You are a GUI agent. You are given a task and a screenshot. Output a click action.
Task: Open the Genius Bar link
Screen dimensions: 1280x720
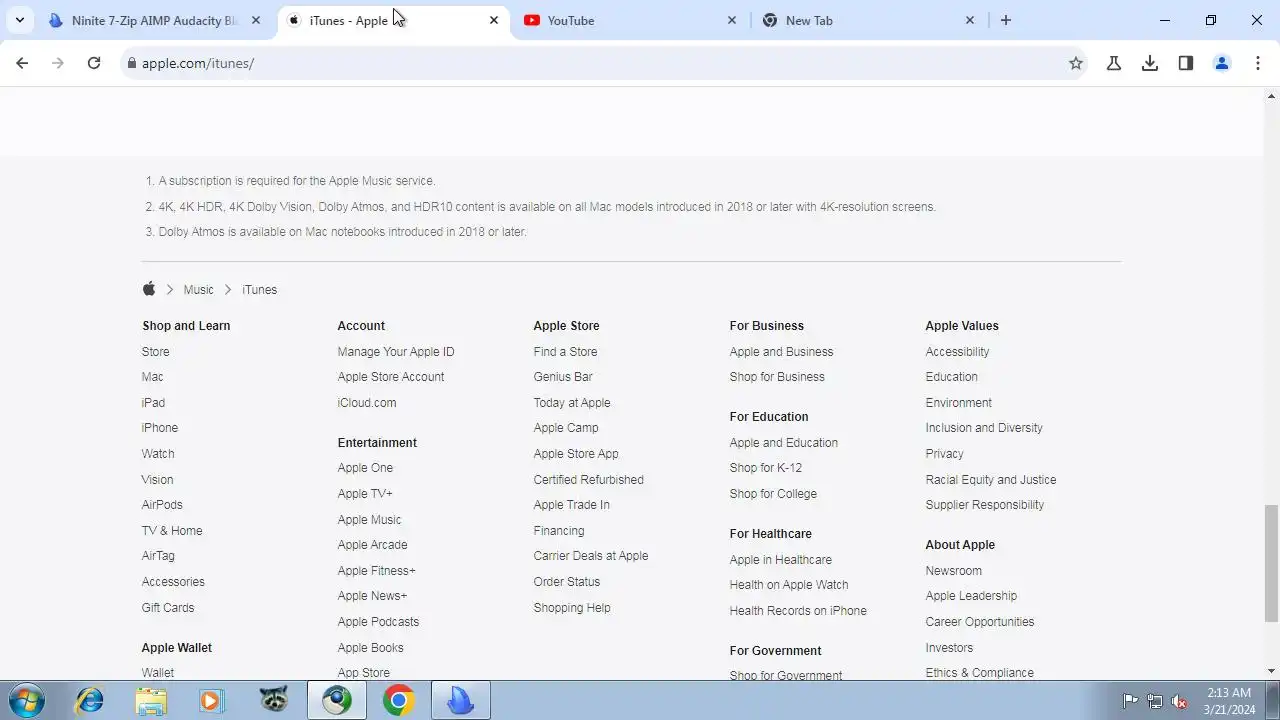coord(563,377)
